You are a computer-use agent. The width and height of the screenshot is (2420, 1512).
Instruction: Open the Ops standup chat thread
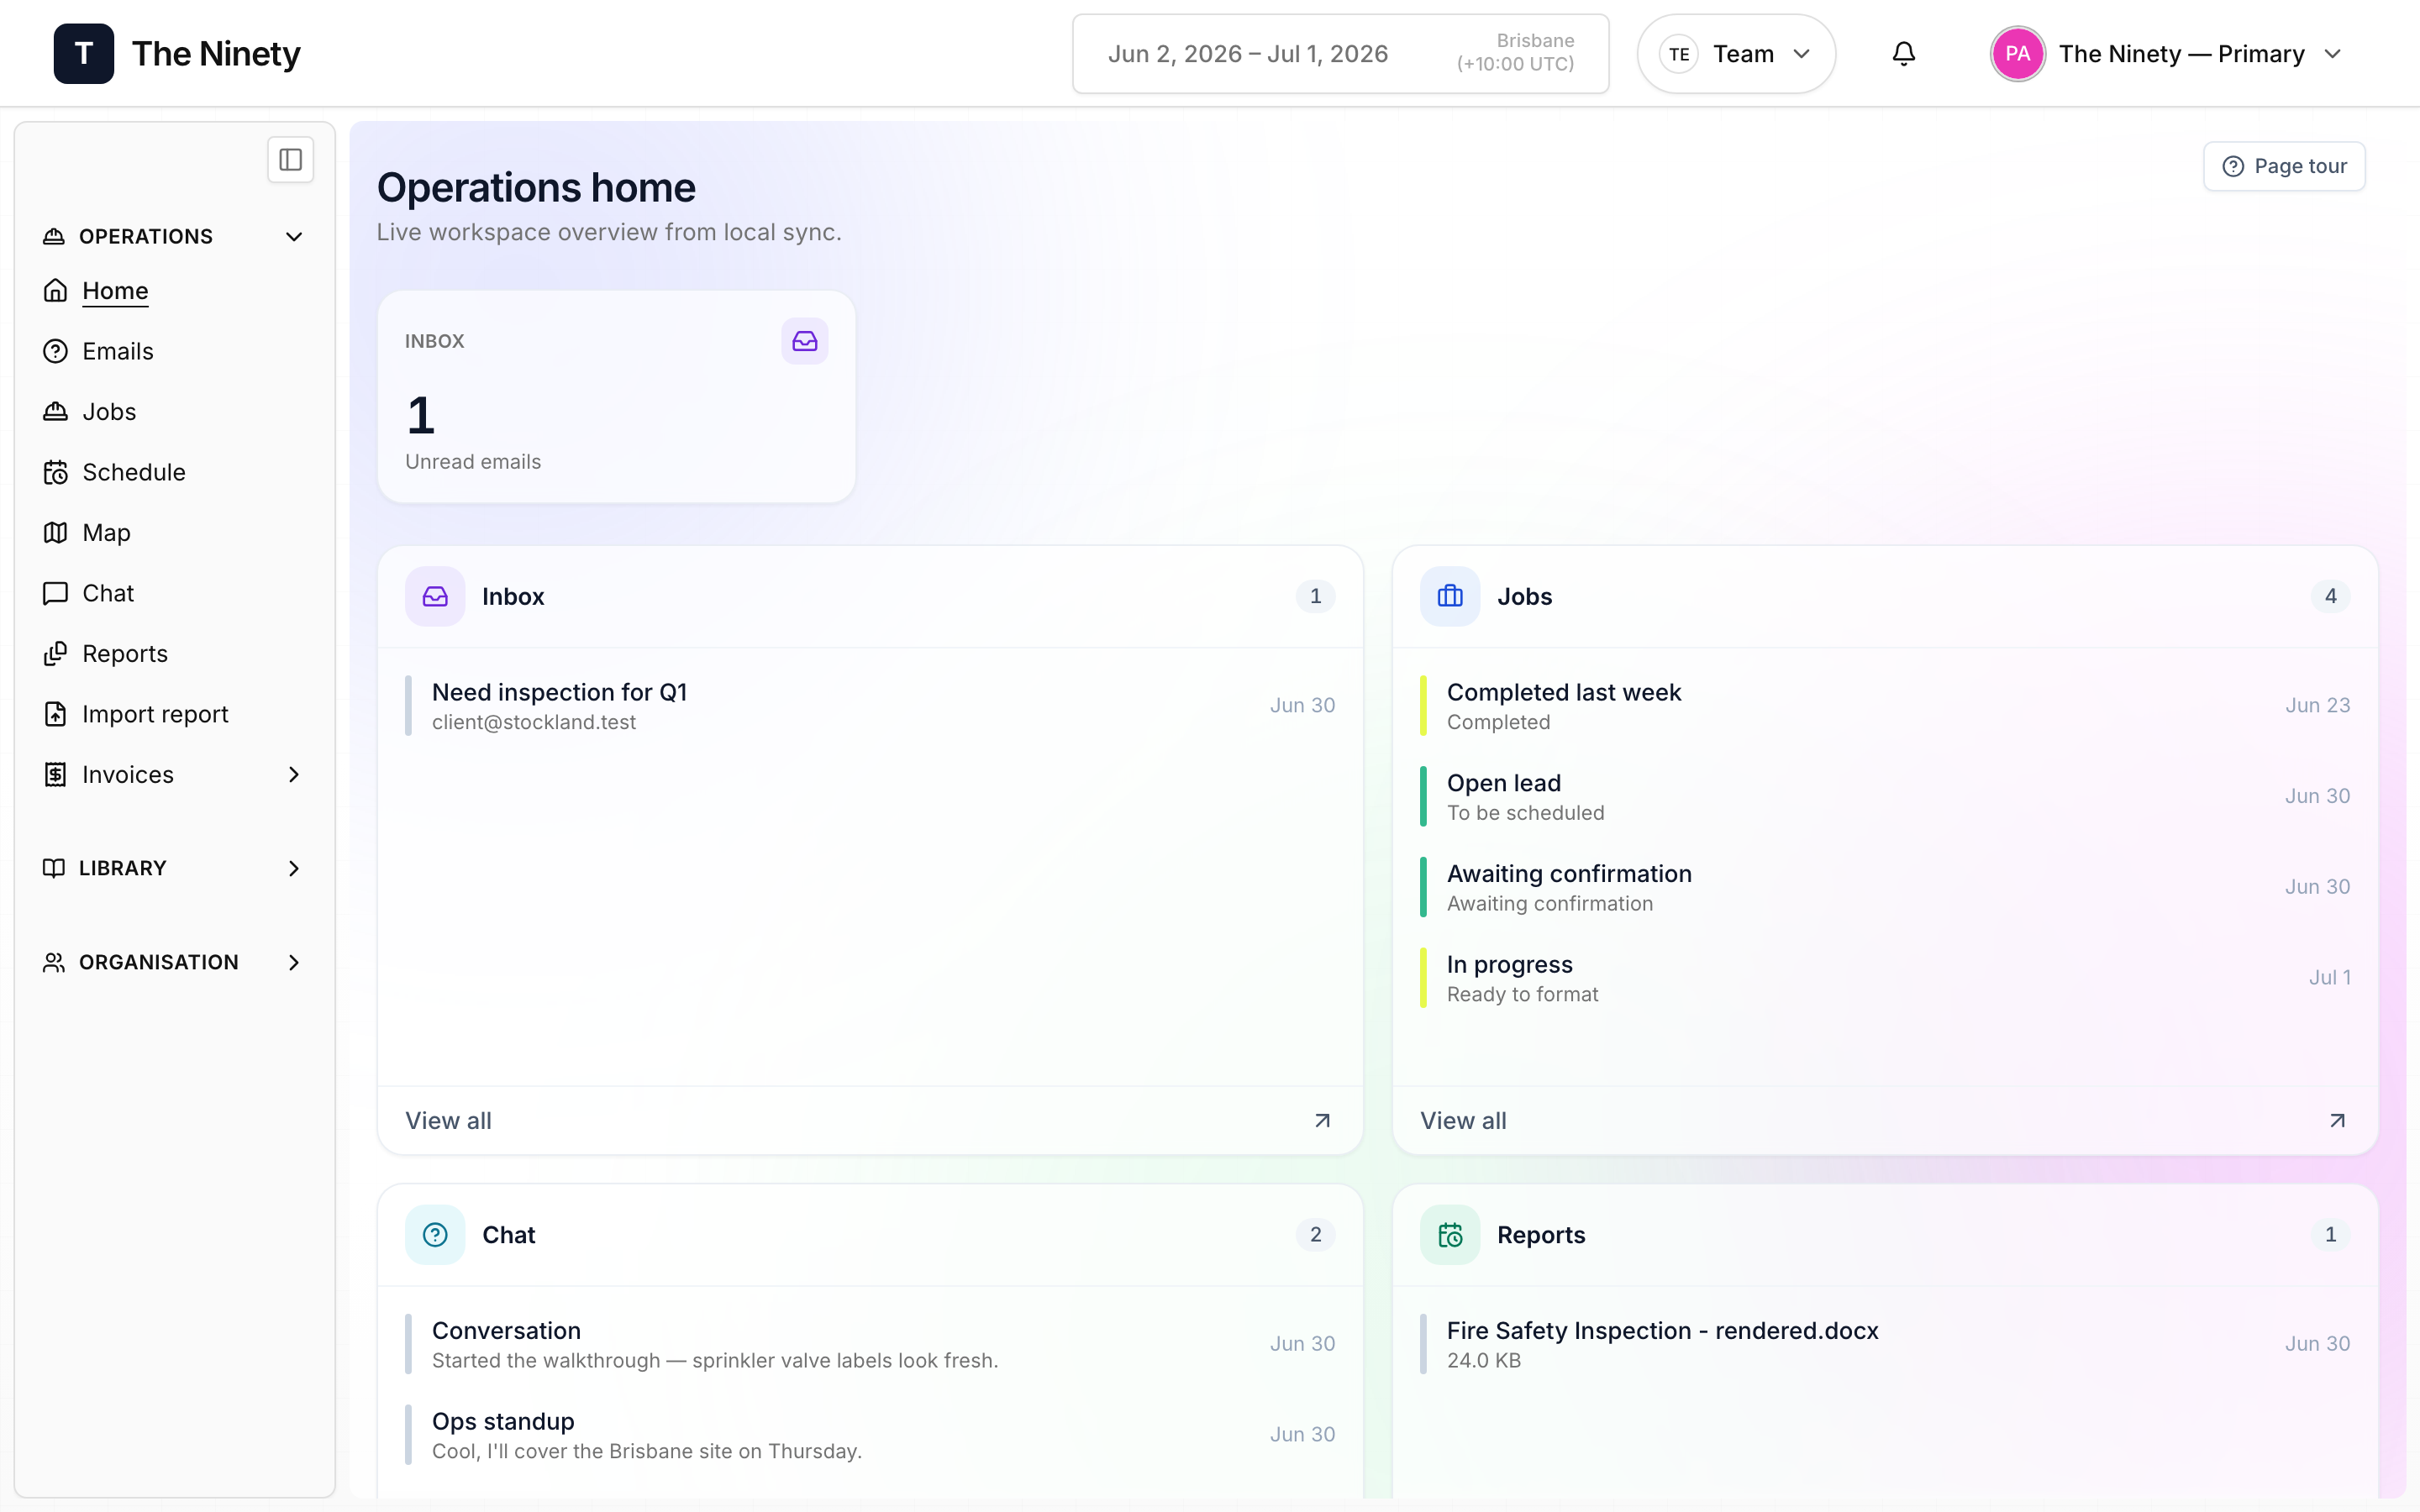[x=870, y=1435]
